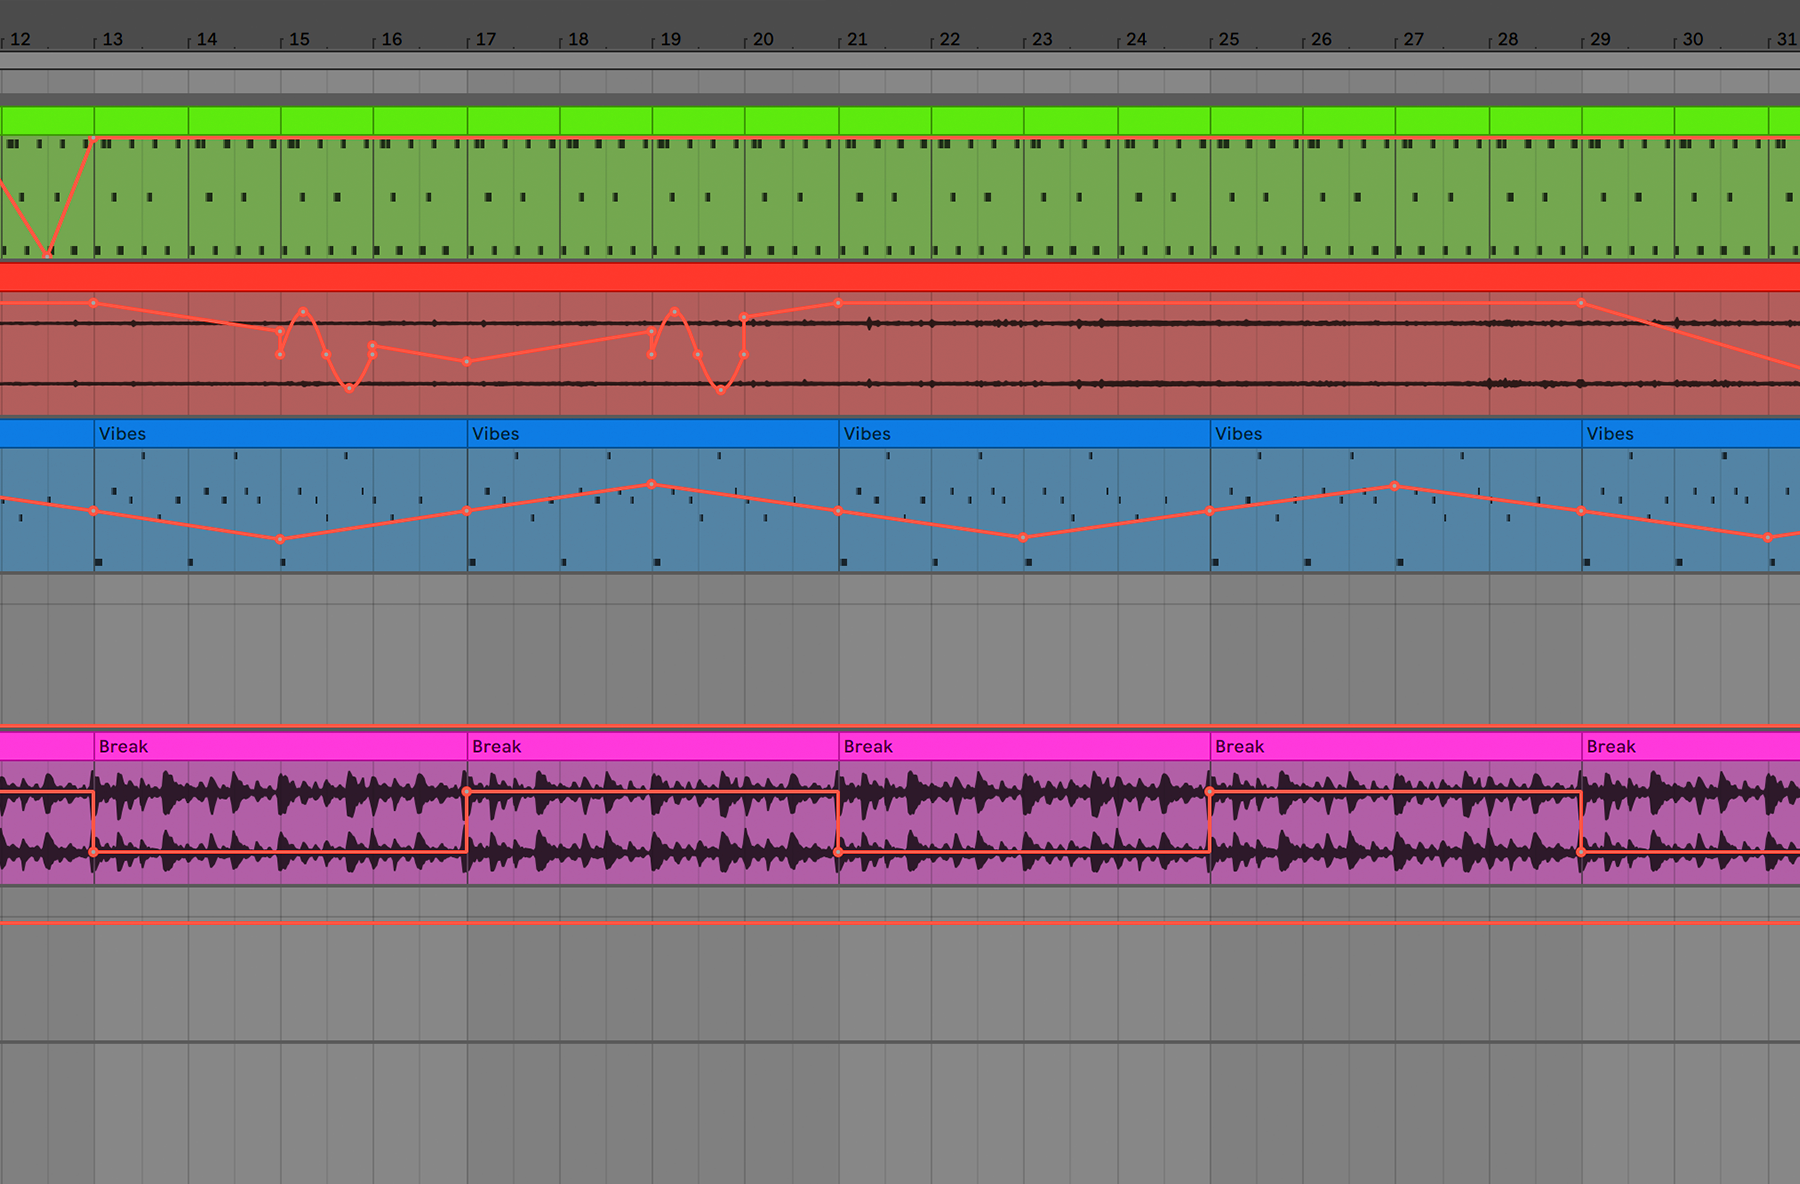This screenshot has height=1184, width=1800.
Task: Click Vibes automation breakpoint at bar 21
Action: tap(839, 511)
